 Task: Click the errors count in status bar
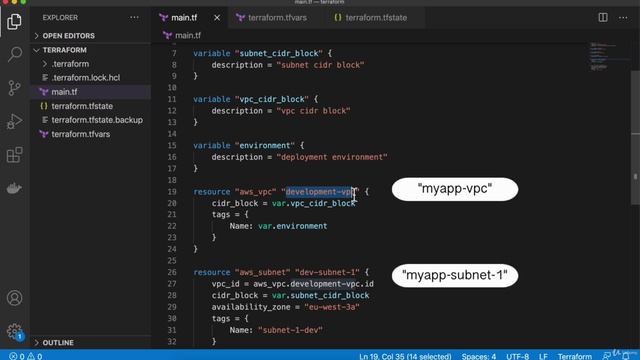pyautogui.click(x=17, y=356)
